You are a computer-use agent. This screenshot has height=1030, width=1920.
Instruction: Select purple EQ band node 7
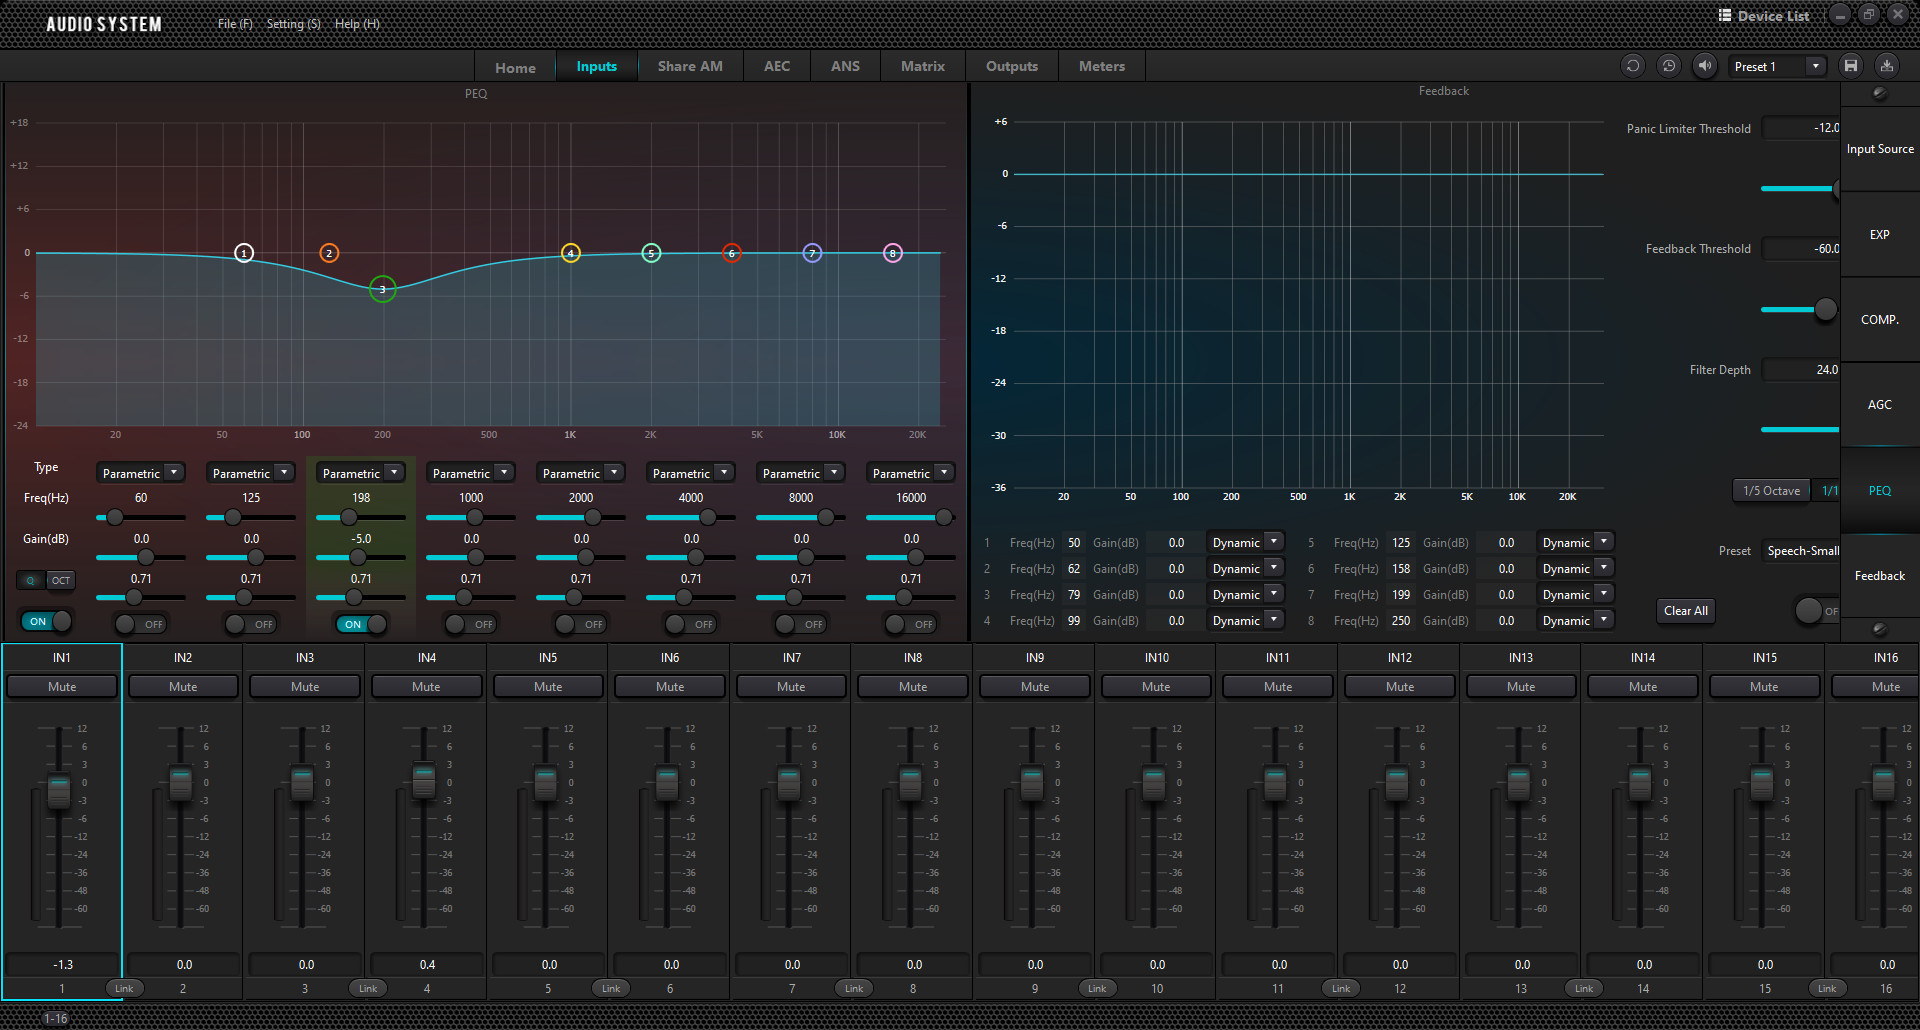coord(812,253)
